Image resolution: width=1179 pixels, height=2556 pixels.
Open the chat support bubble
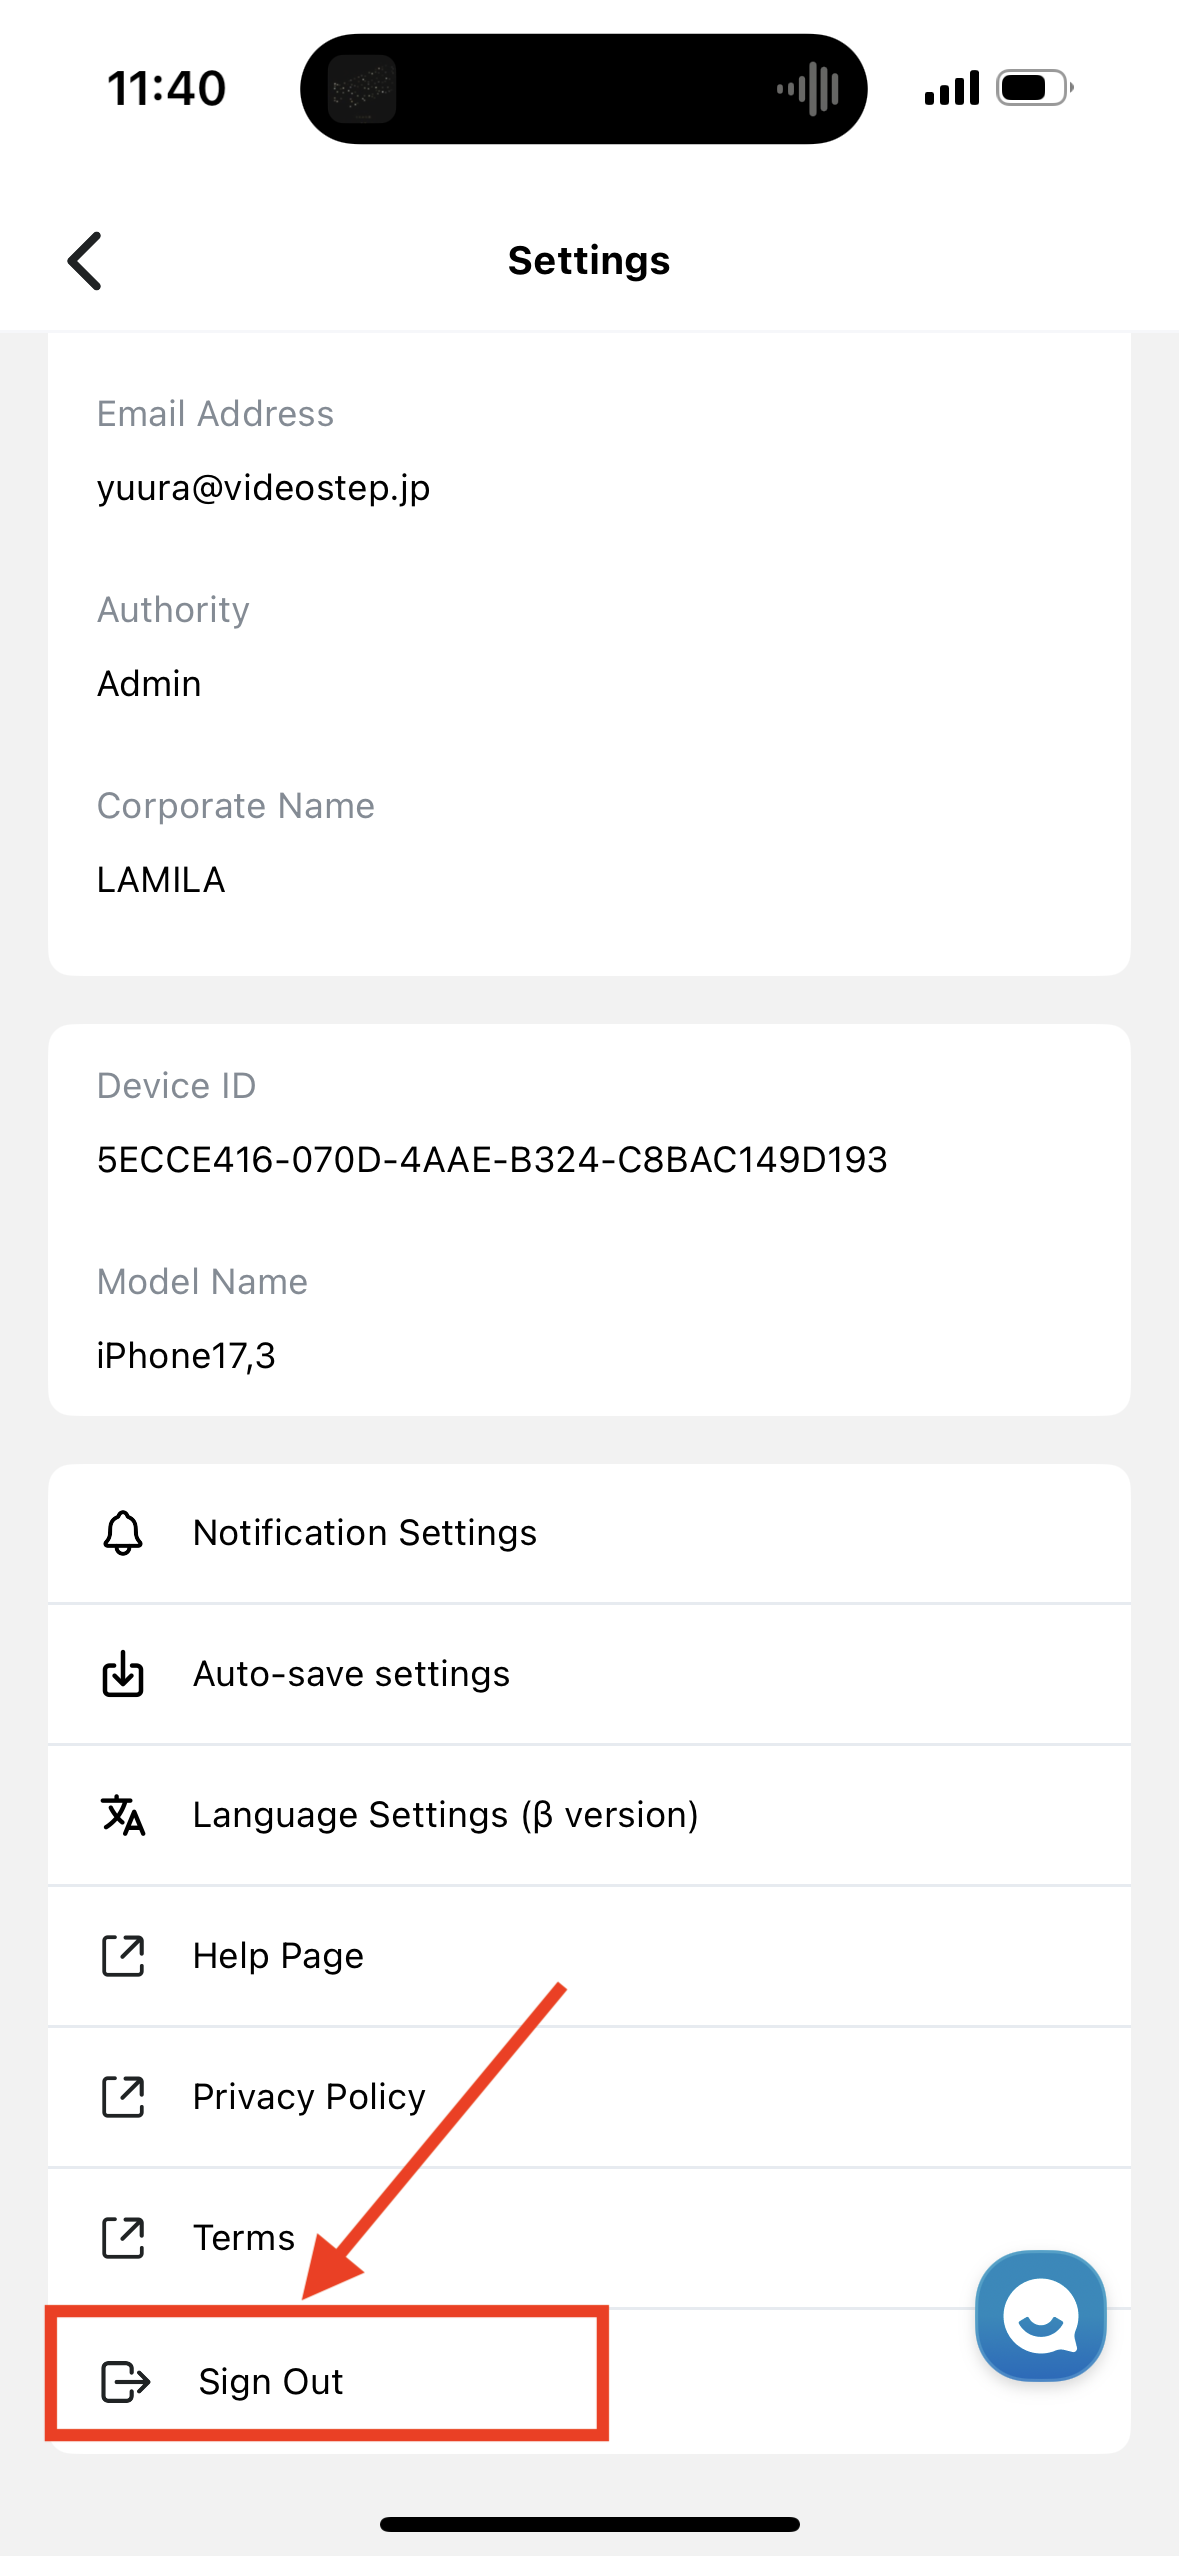[x=1040, y=2315]
